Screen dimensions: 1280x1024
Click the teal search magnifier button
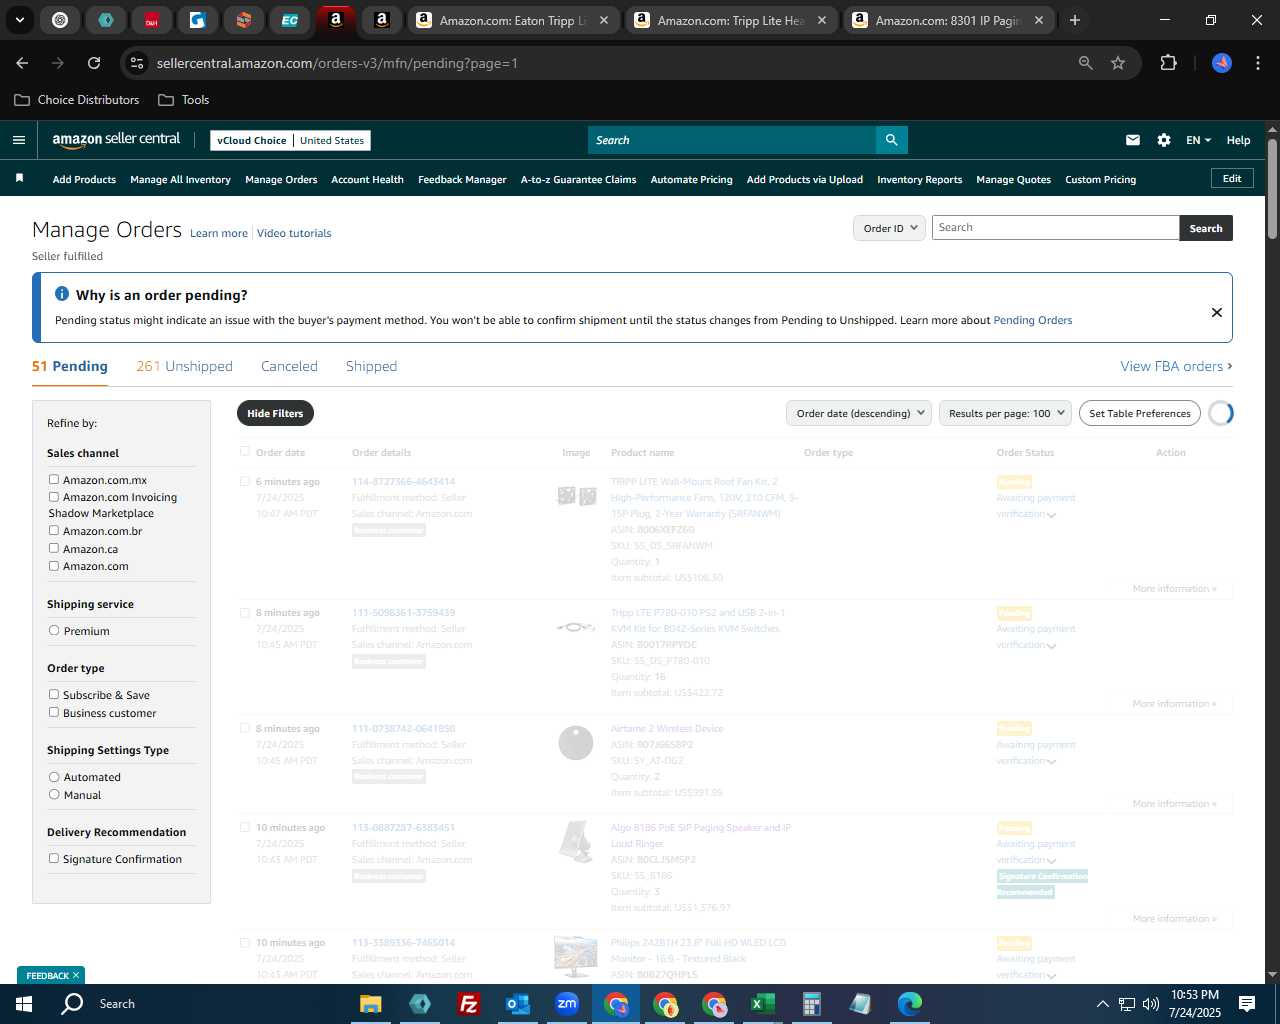point(891,140)
